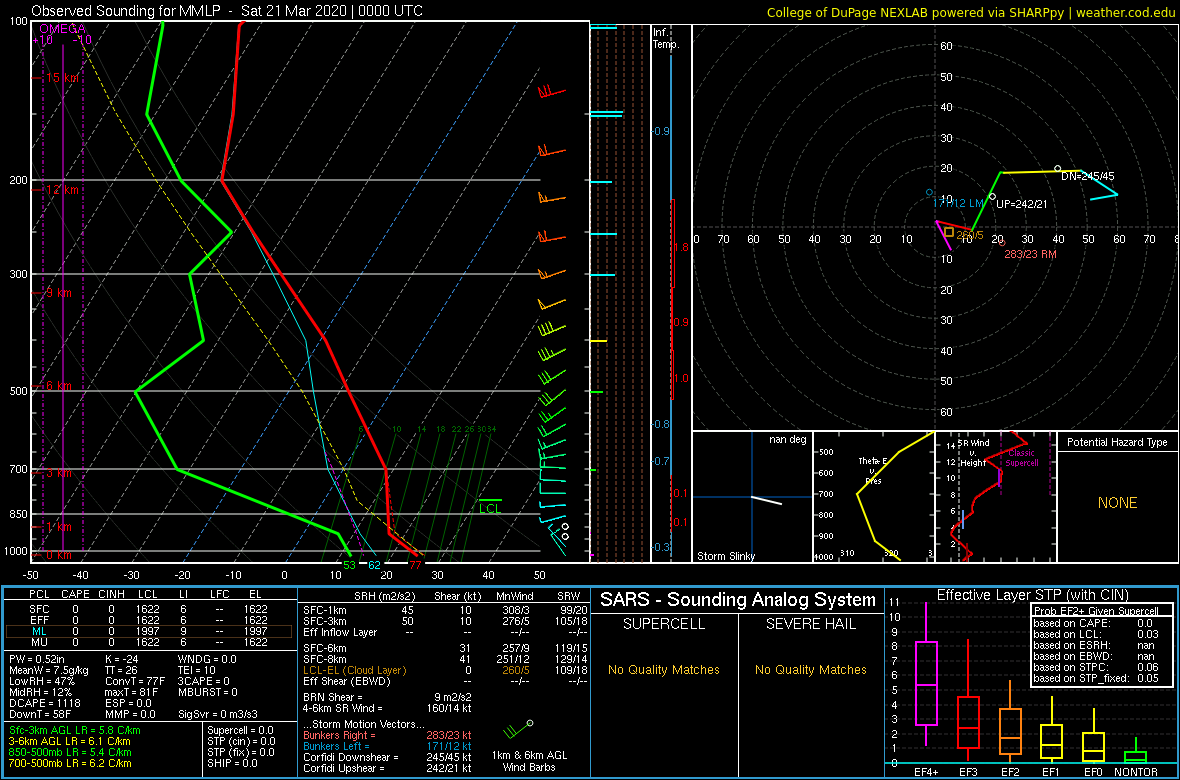
Task: Click the Potential Hazard Type heading
Action: (1117, 443)
